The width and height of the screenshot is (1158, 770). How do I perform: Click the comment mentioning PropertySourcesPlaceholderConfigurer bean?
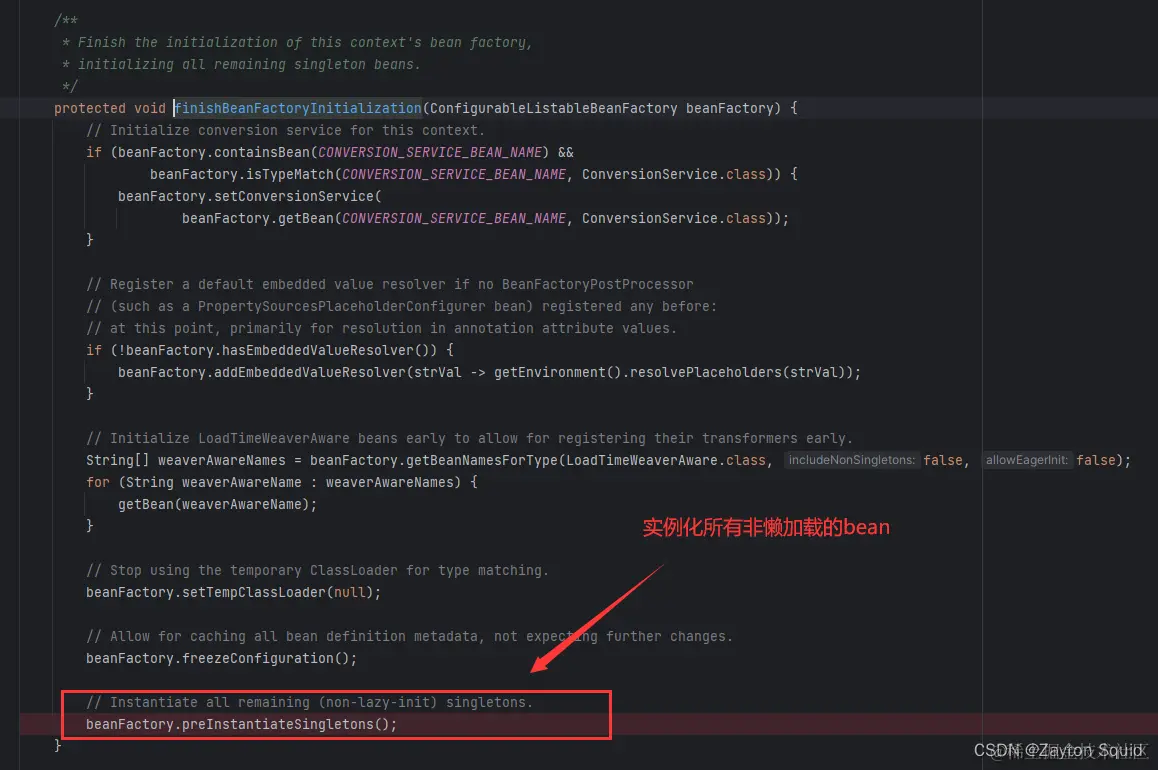pyautogui.click(x=402, y=306)
